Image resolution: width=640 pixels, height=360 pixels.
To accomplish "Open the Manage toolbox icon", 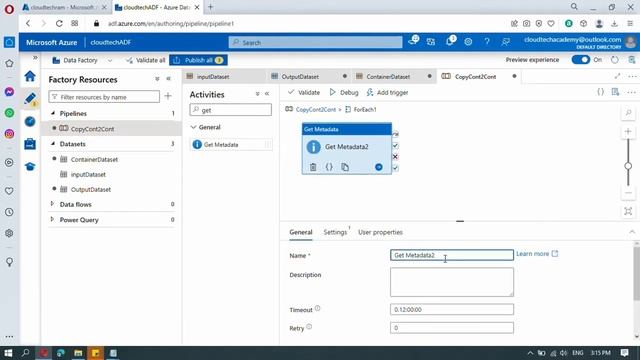I will pos(30,144).
